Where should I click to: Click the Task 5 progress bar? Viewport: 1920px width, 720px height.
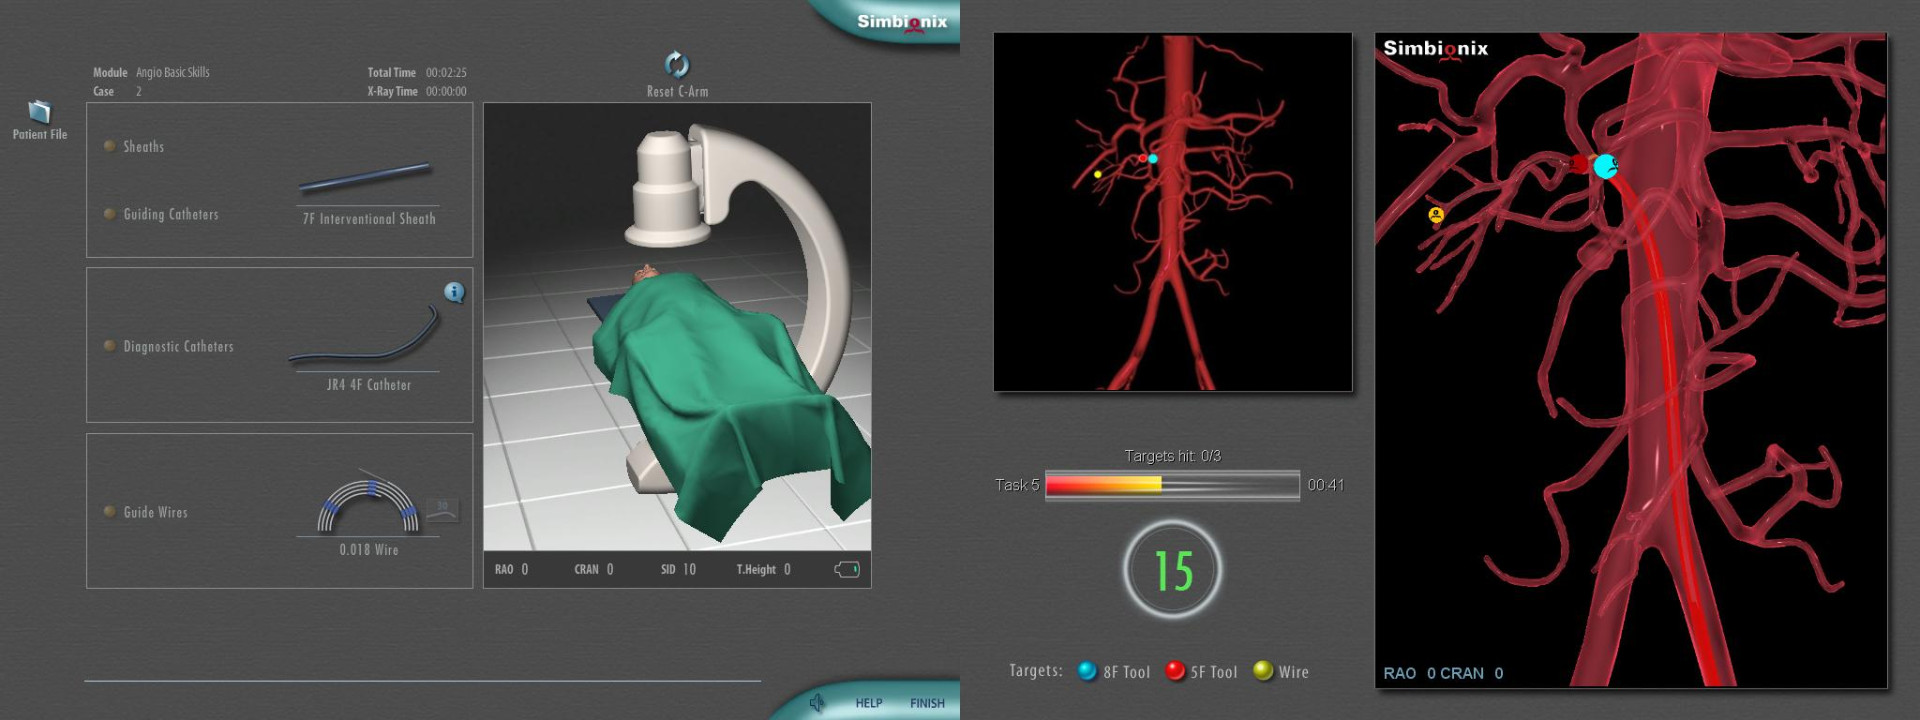[x=1172, y=485]
